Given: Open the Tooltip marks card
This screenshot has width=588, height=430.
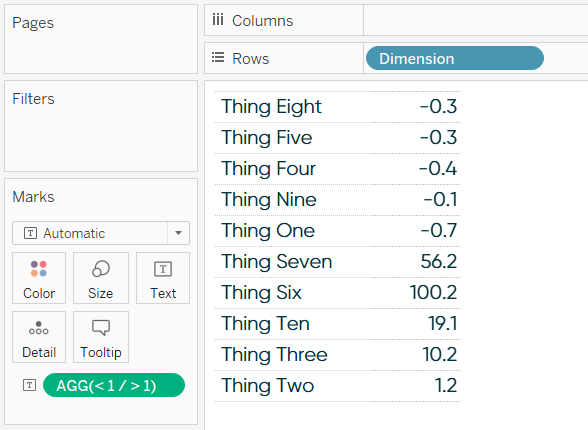Looking at the screenshot, I should point(100,337).
